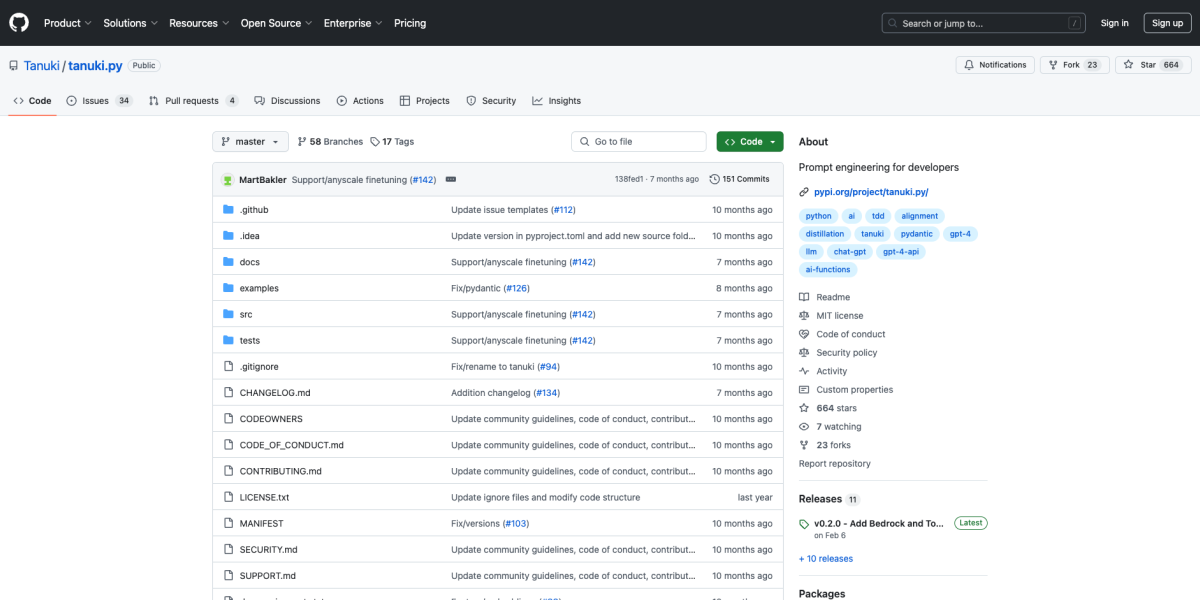Viewport: 1200px width, 600px height.
Task: Click the Go to file field
Action: click(x=639, y=142)
